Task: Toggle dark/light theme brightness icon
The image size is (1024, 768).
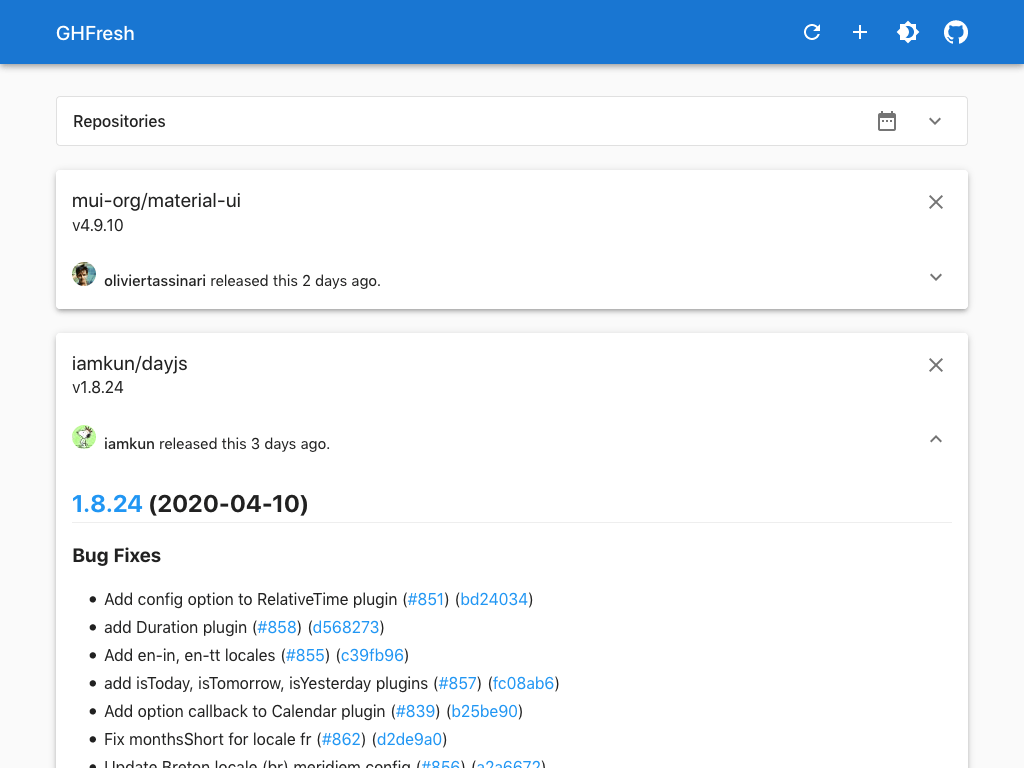Action: (908, 32)
